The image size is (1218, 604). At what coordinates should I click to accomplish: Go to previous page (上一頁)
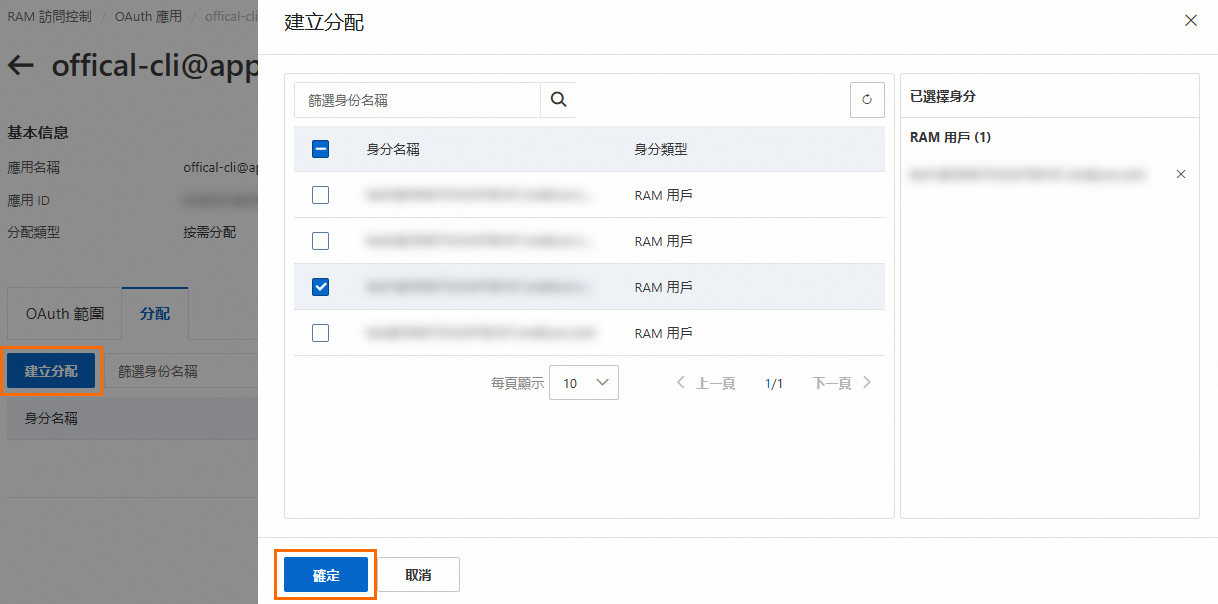click(x=706, y=383)
